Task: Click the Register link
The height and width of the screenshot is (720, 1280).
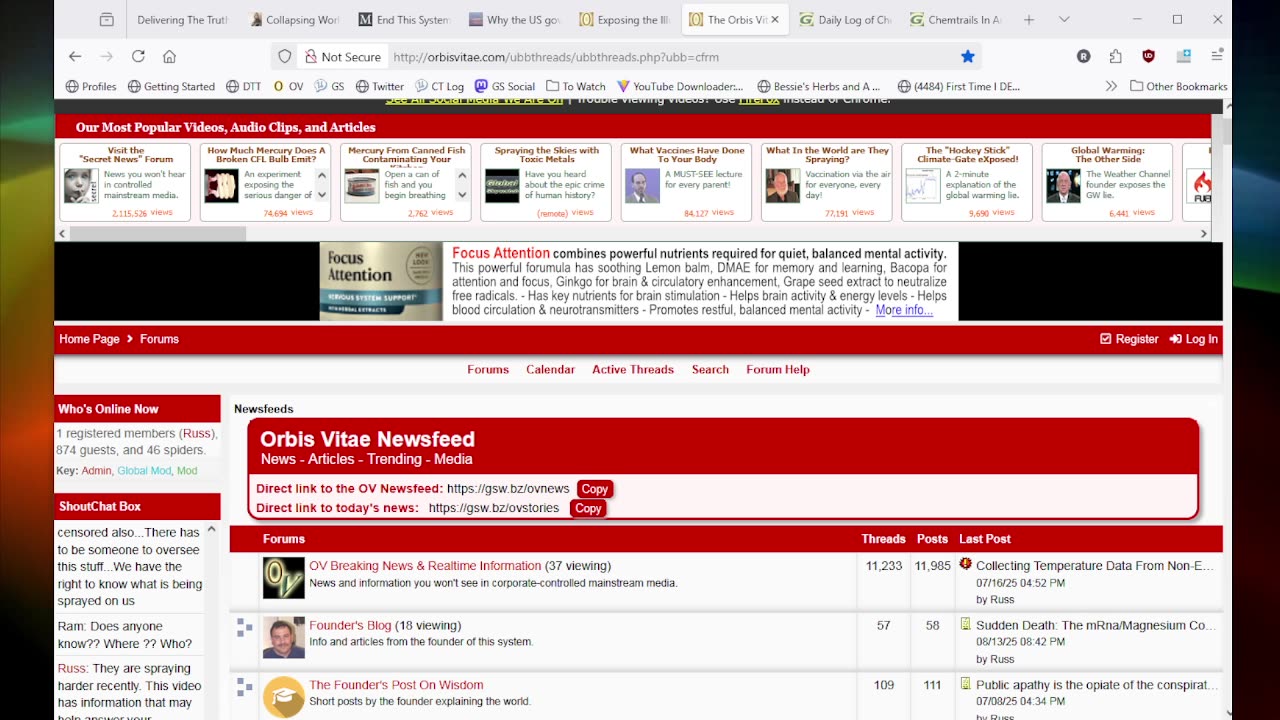Action: pyautogui.click(x=1129, y=339)
